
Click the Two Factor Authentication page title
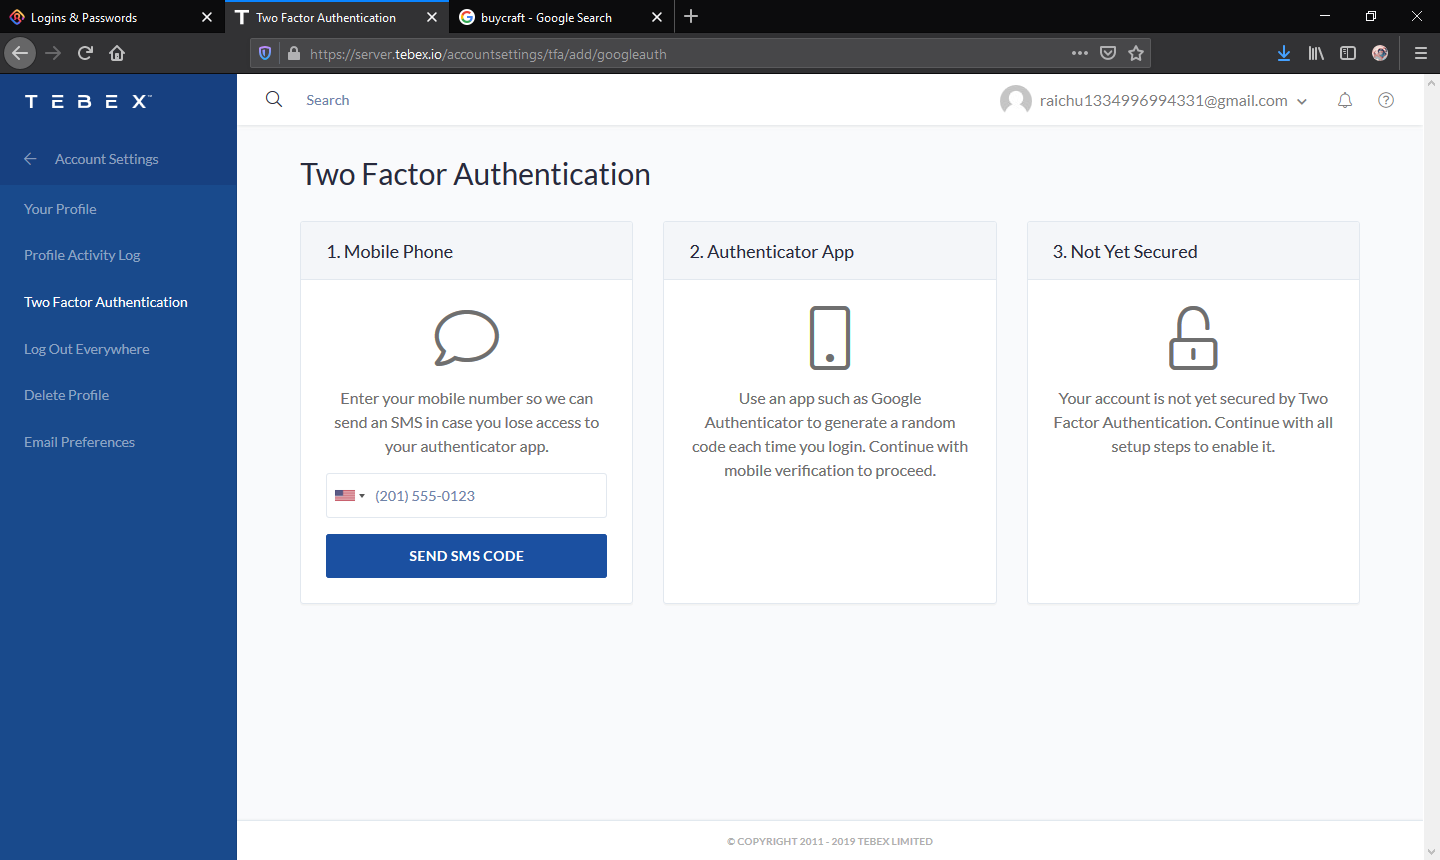tap(476, 174)
